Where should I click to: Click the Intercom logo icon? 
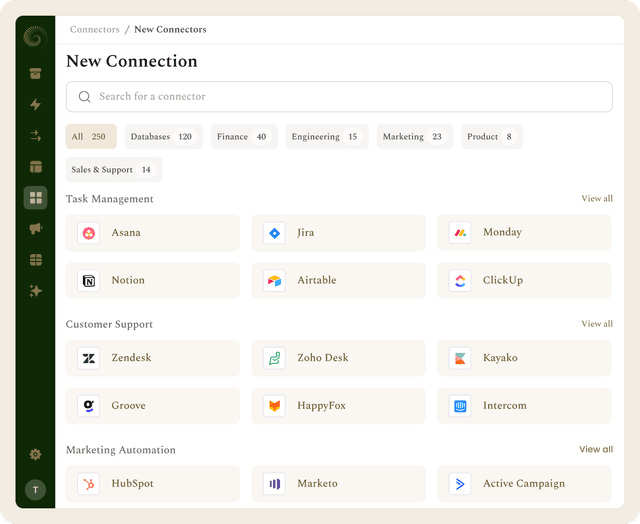coord(460,406)
